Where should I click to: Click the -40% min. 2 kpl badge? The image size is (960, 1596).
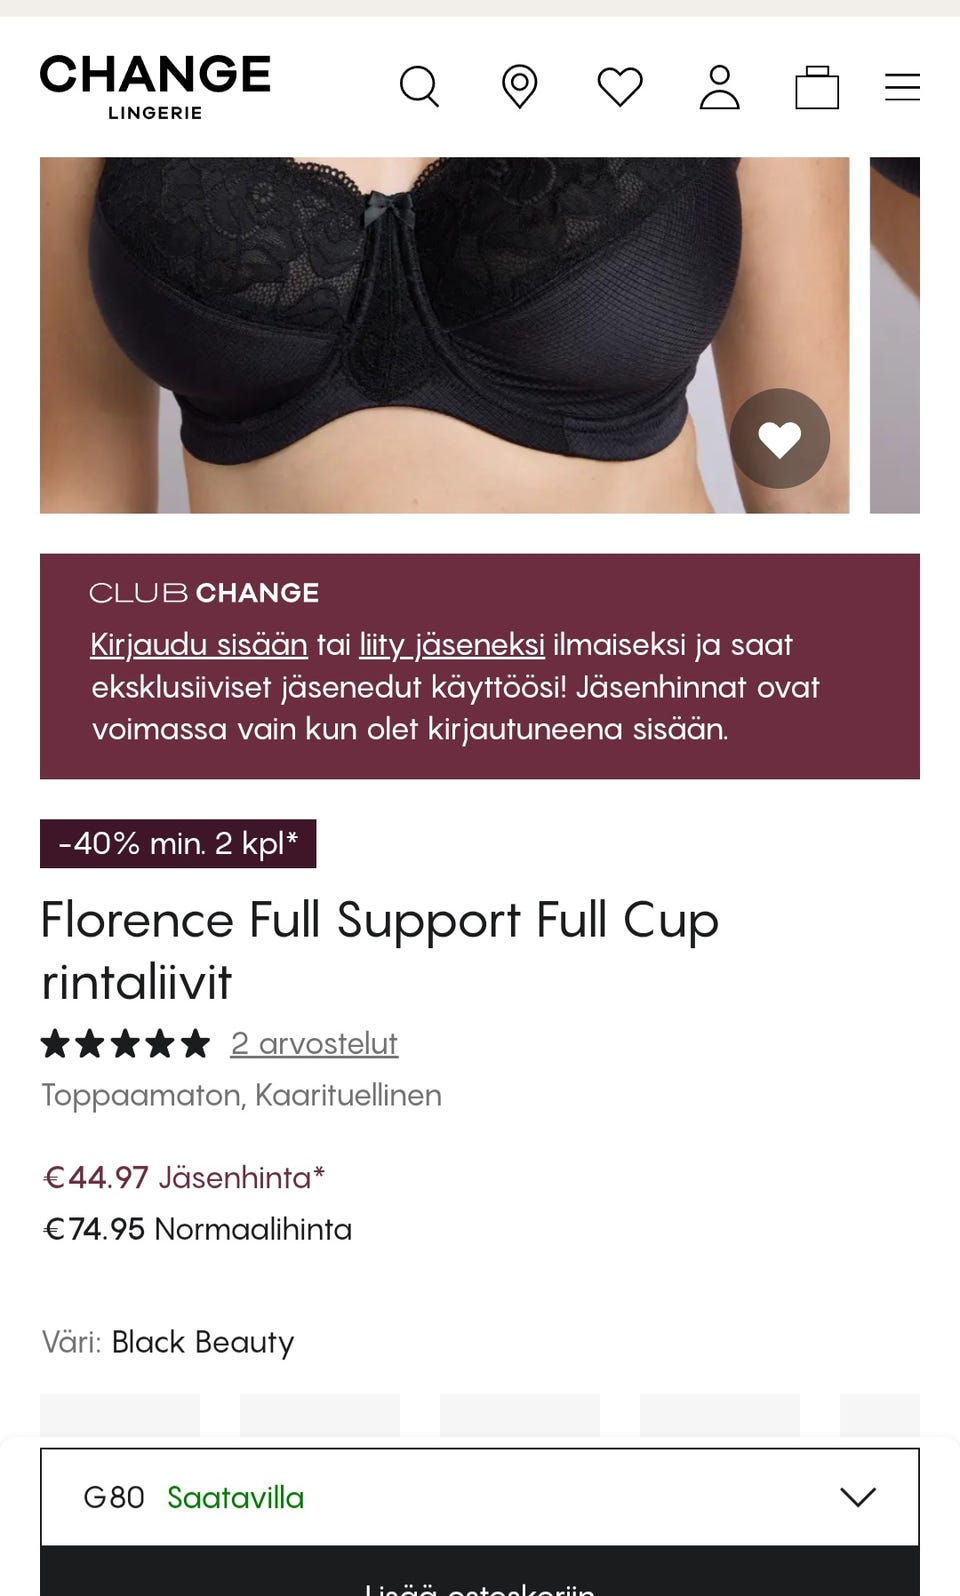tap(178, 844)
